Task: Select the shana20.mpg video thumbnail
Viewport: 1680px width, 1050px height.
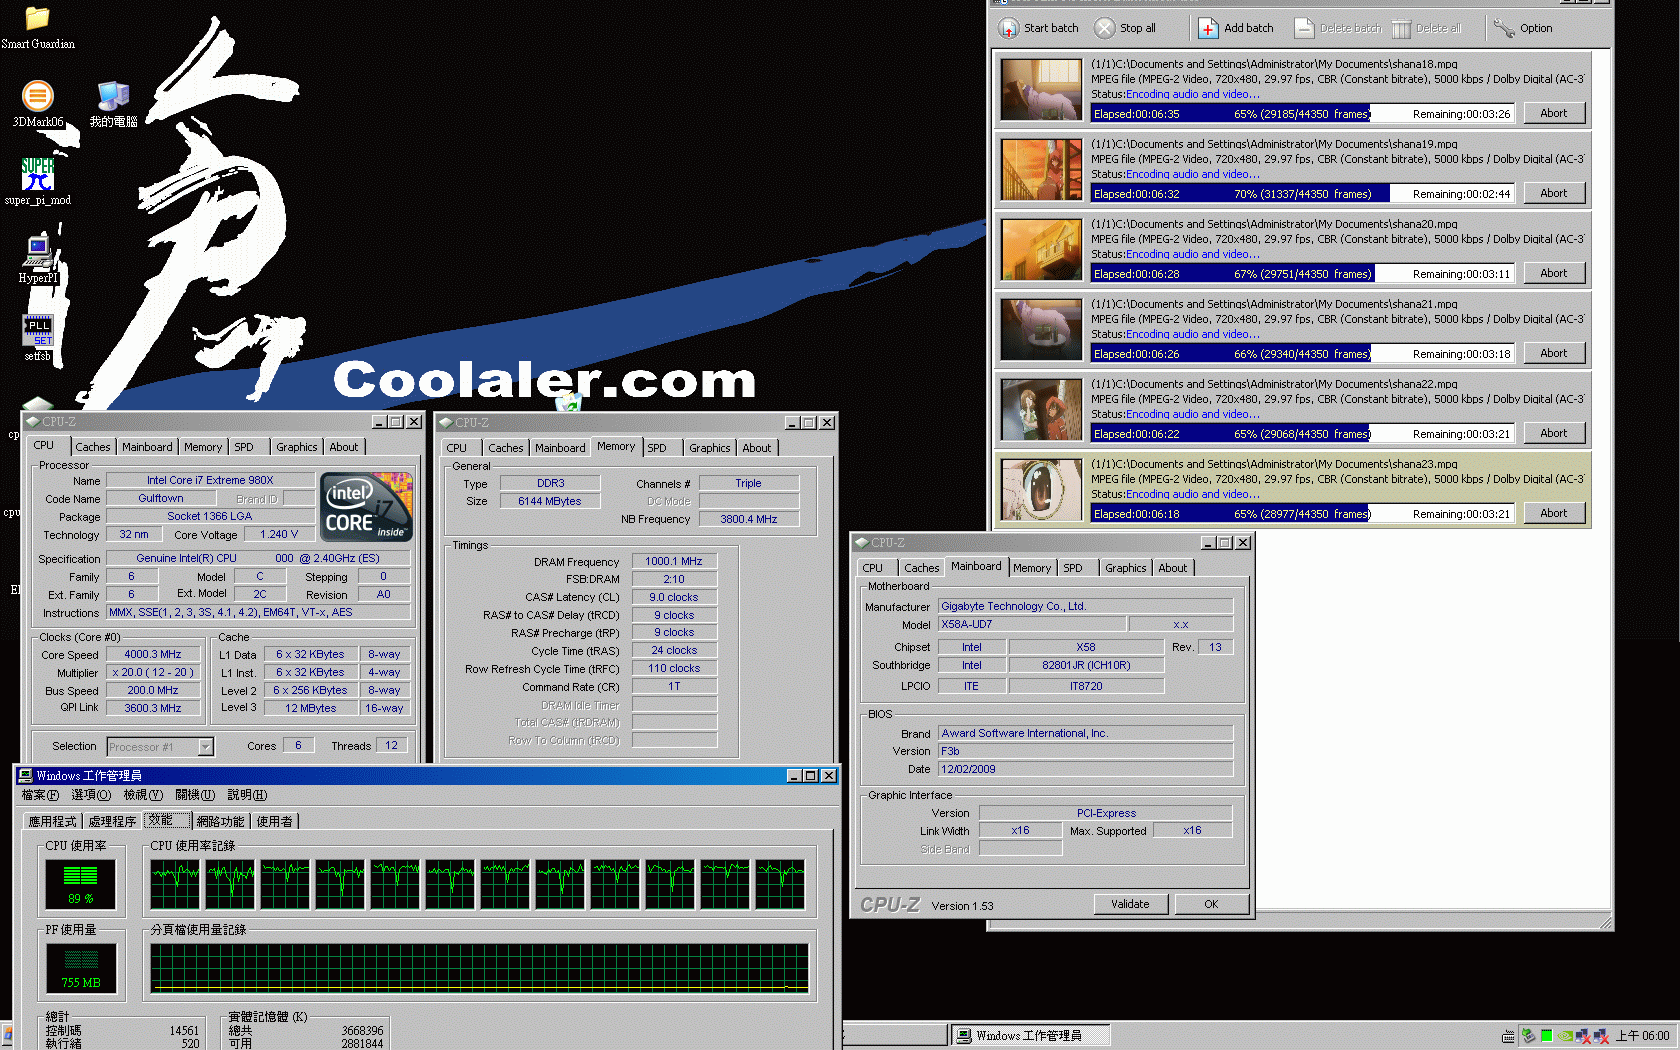Action: [1041, 250]
